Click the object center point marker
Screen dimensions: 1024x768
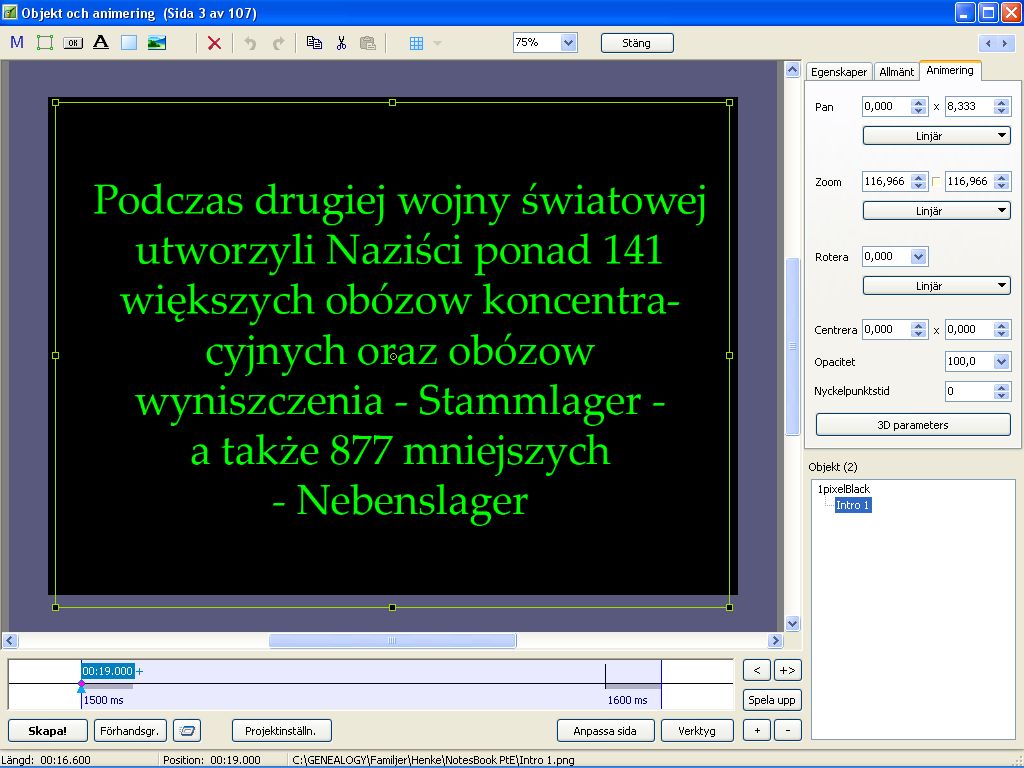[x=393, y=357]
